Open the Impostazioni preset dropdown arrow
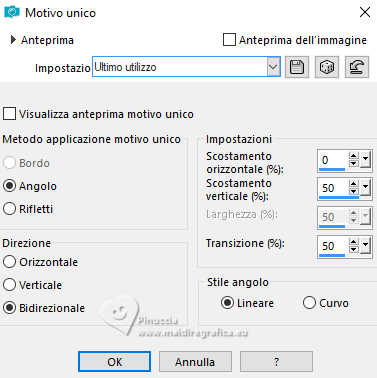This screenshot has height=378, width=377. click(273, 67)
